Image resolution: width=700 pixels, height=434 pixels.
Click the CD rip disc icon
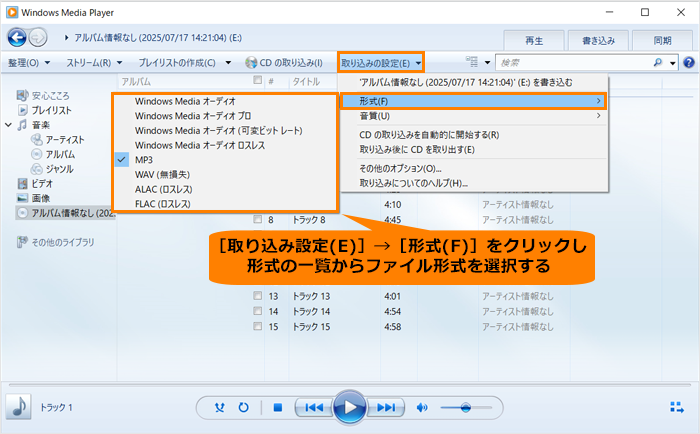[251, 63]
